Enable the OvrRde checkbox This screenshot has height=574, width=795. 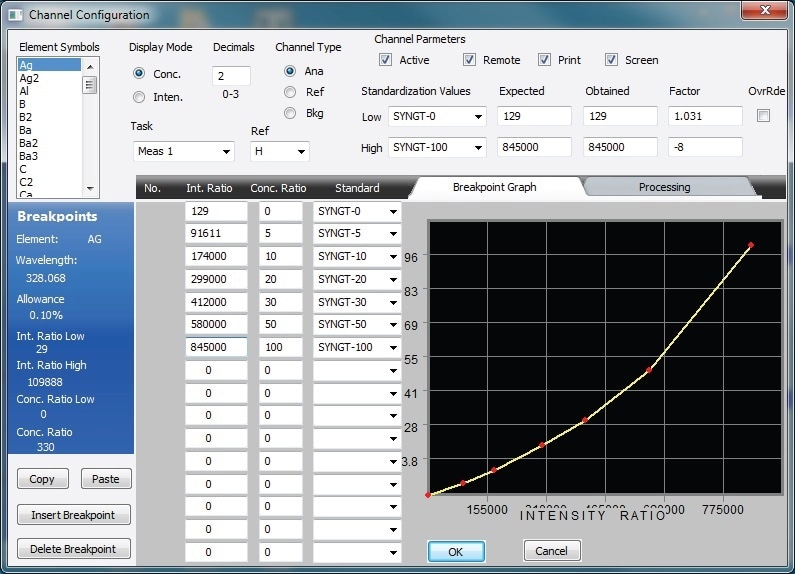(764, 116)
